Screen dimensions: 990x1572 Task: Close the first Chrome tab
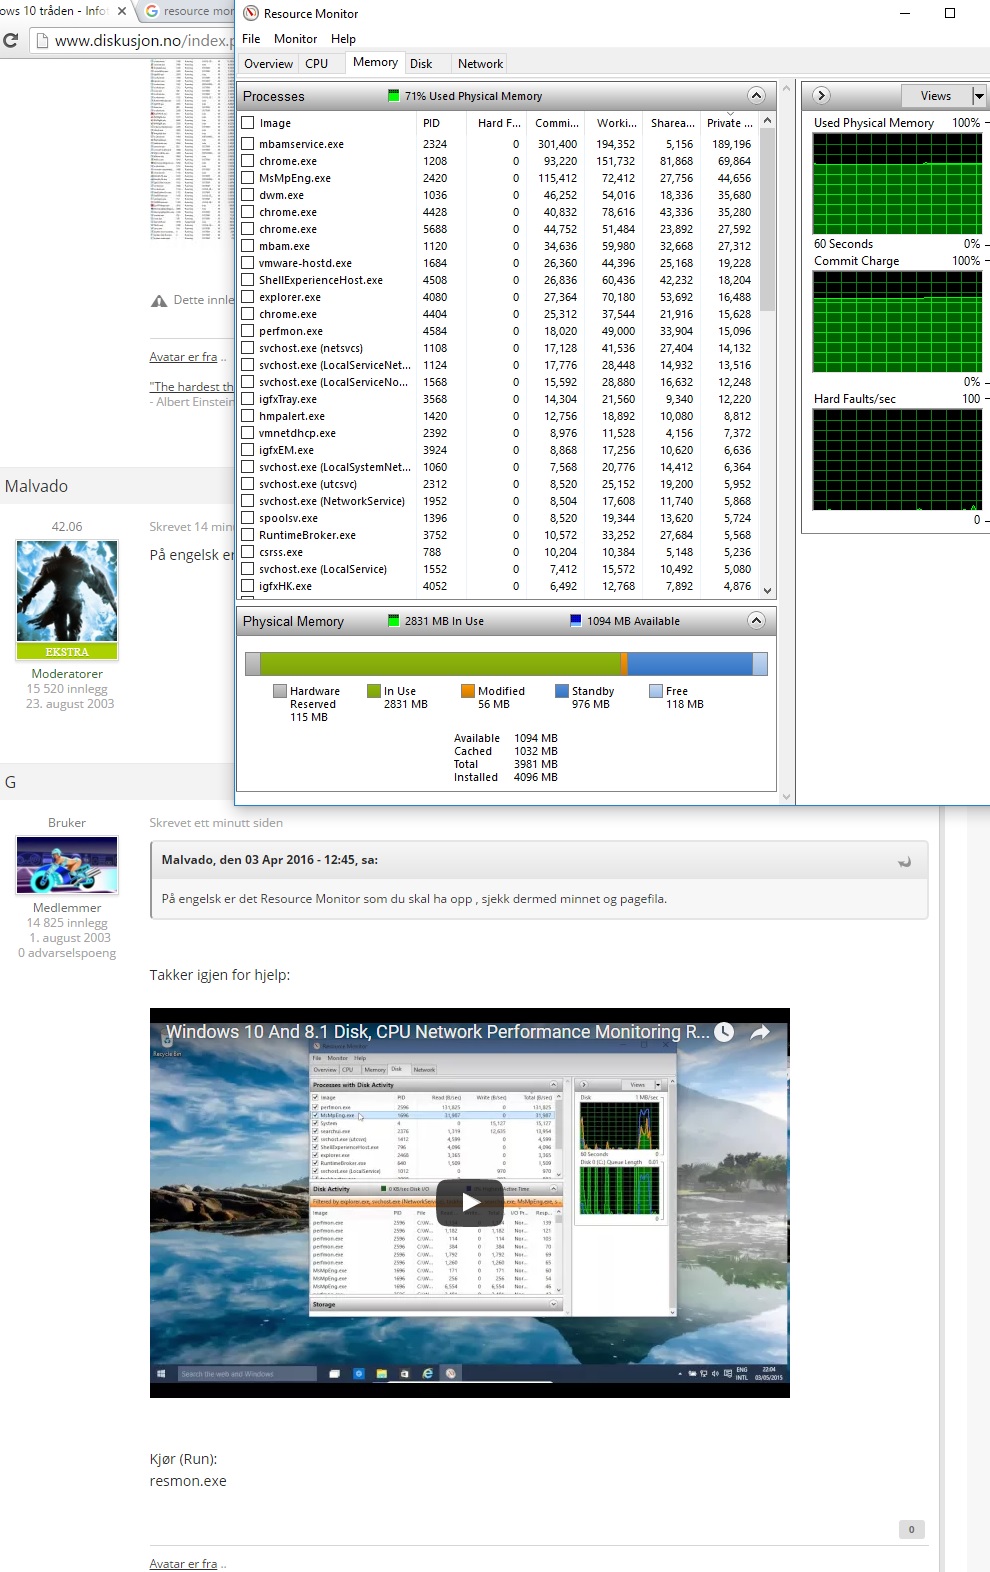(x=122, y=11)
